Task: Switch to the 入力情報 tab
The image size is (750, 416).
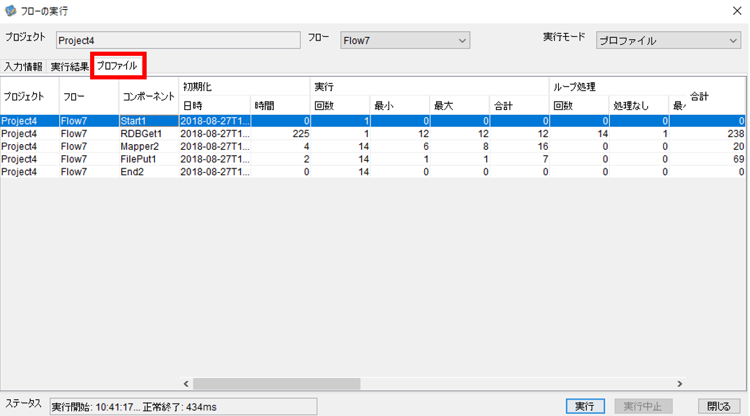Action: click(x=23, y=66)
